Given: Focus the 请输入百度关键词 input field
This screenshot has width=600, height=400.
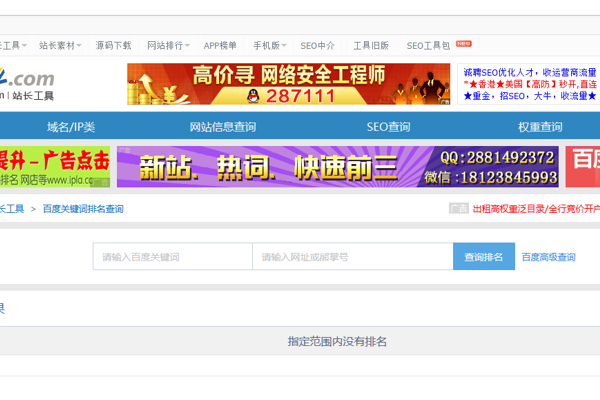Looking at the screenshot, I should [173, 256].
